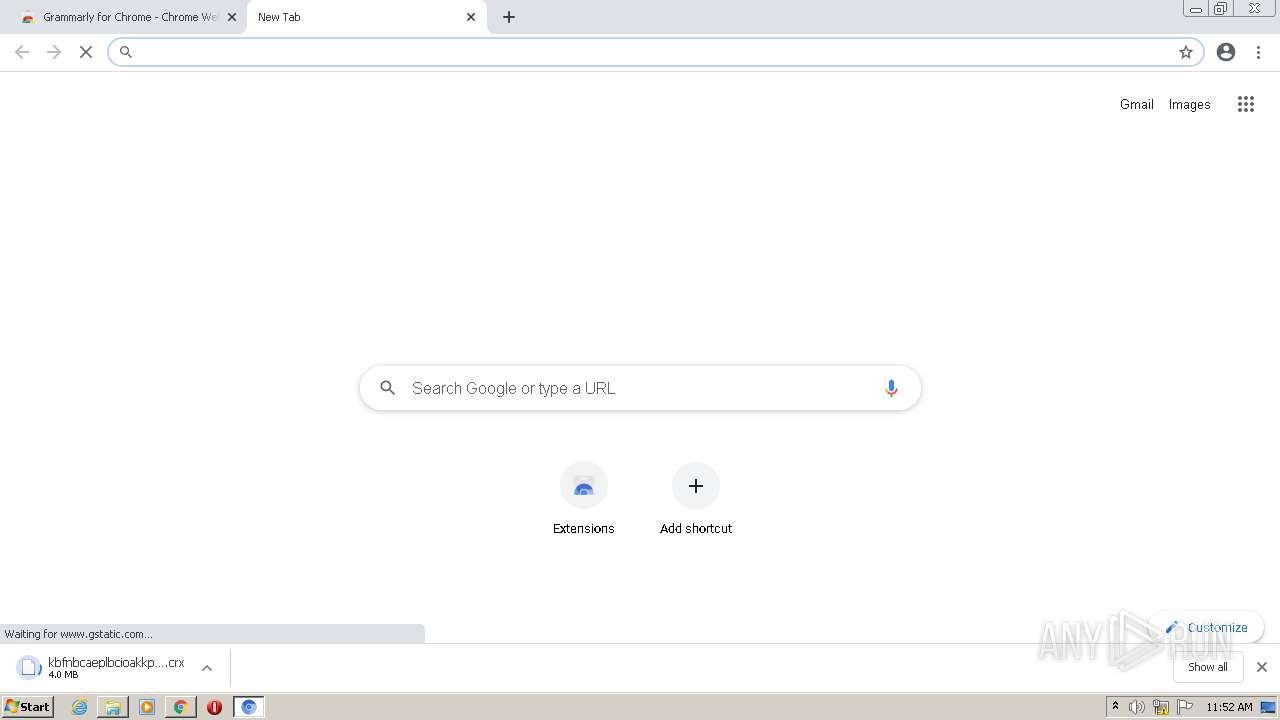1280x720 pixels.
Task: Select the active Chrome window taskbar button
Action: click(249, 707)
